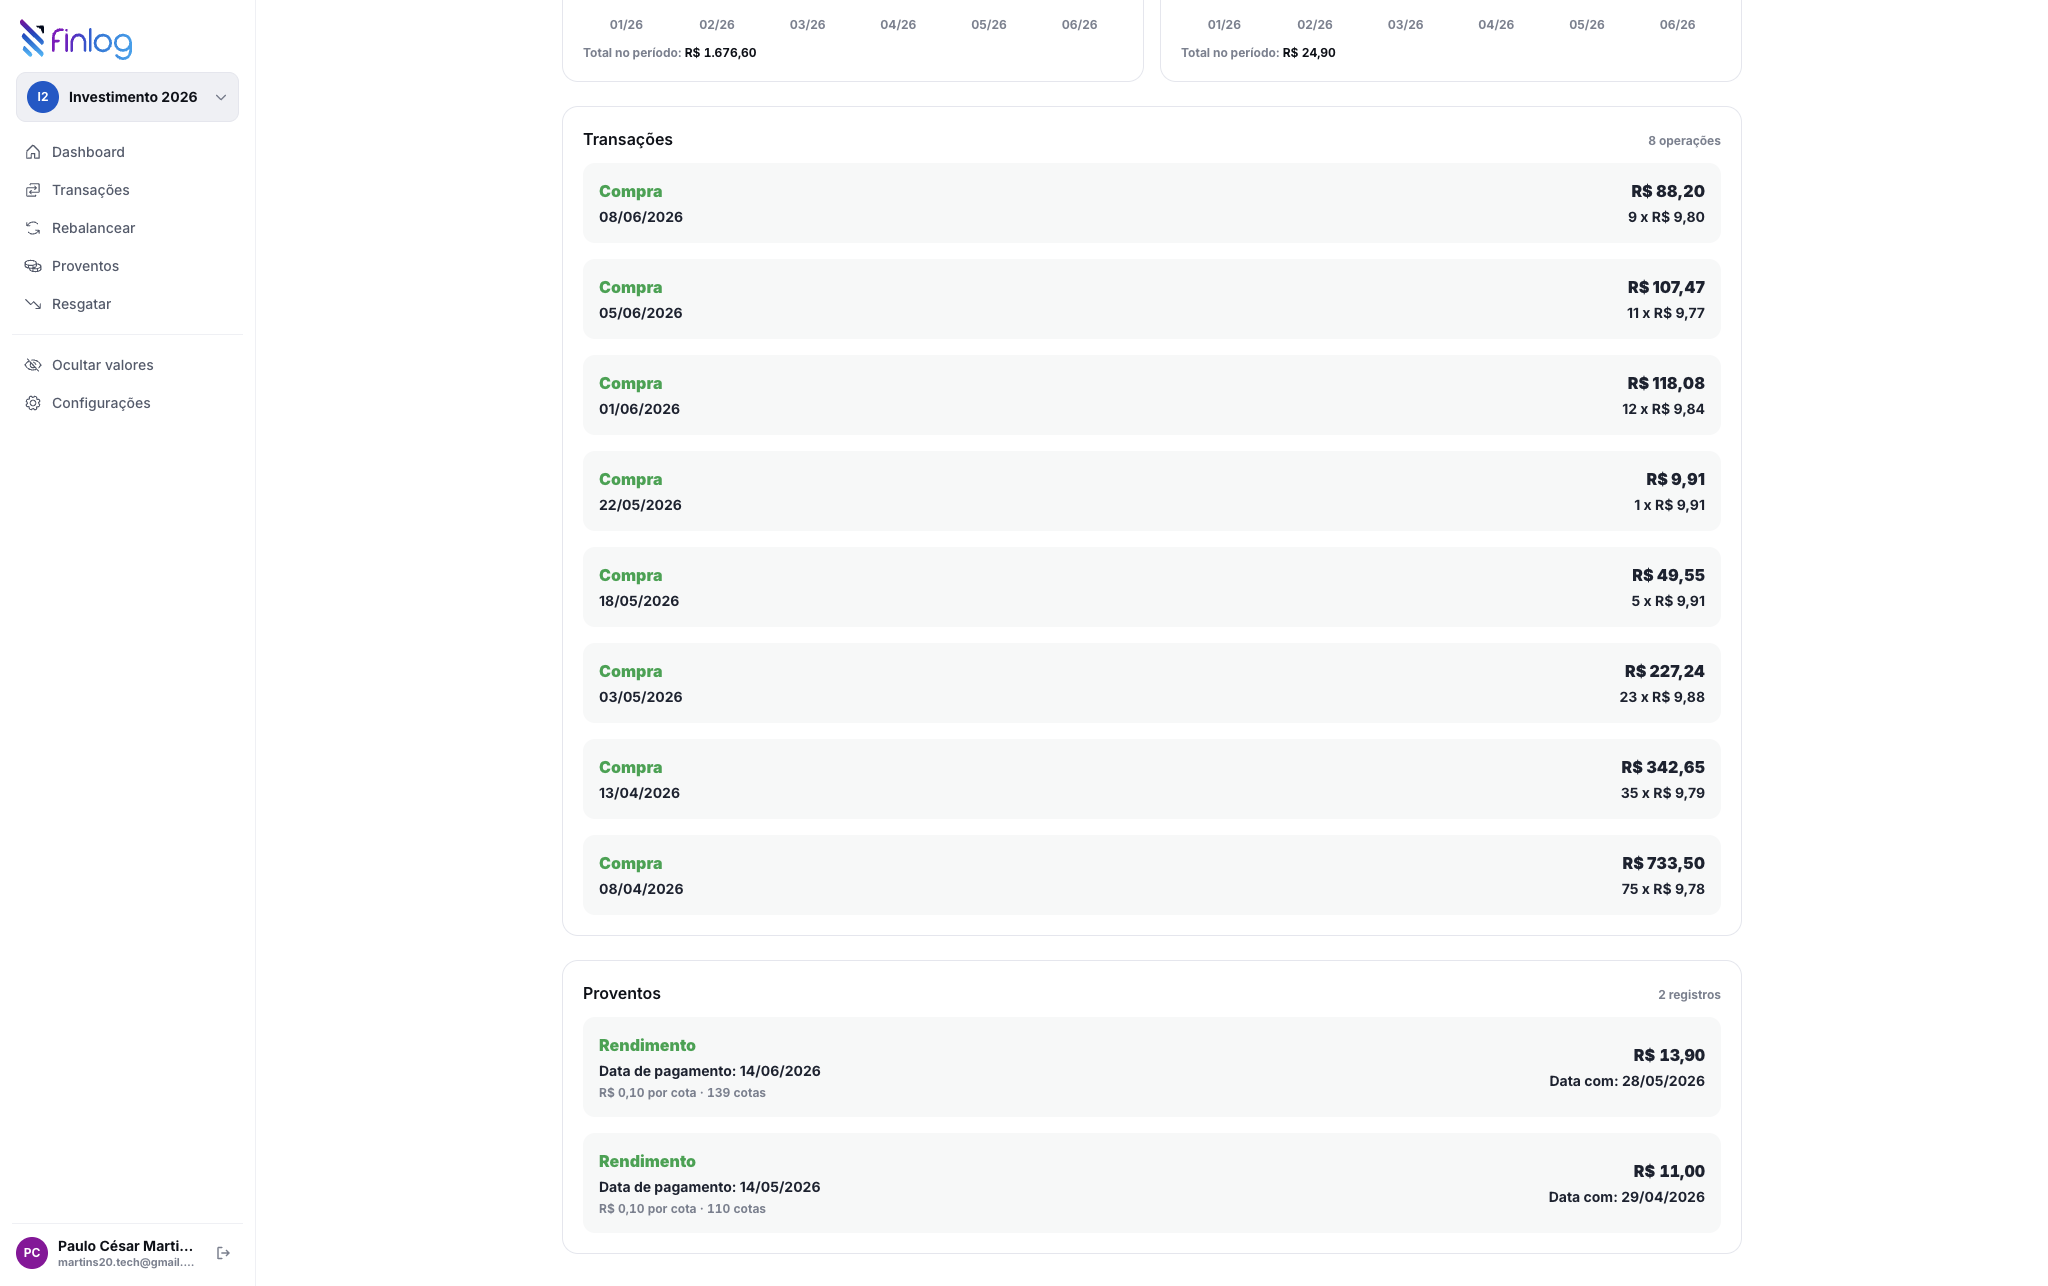
Task: Click the text R$ 0,10 por cota · 110 cotas
Action: click(682, 1209)
